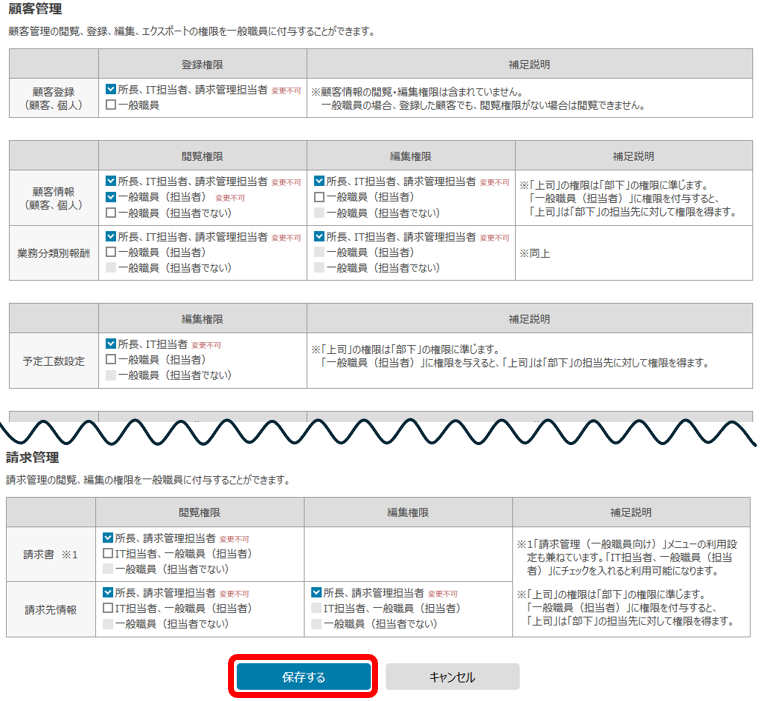Screen dimensions: 778x701
Task: Check IT担当者、一般職員（担当者） for 請求書 閲覧権限
Action: [x=109, y=553]
